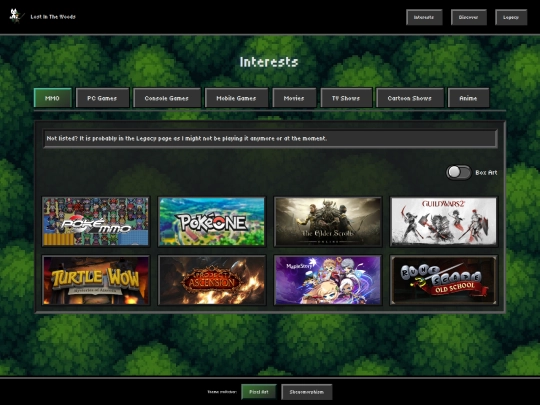
Task: Open the Turtle WoW game card
Action: pos(96,280)
